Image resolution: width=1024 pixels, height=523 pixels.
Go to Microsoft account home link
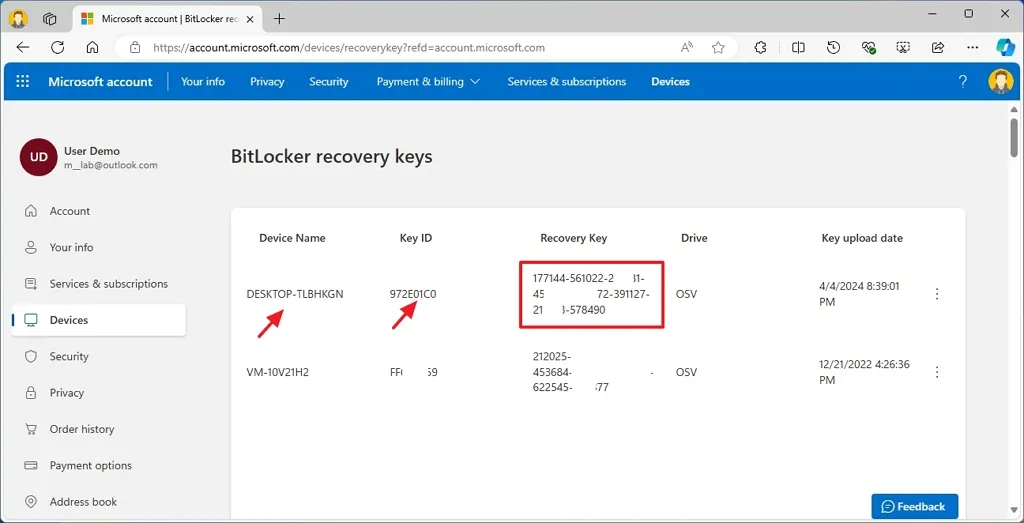pos(101,82)
